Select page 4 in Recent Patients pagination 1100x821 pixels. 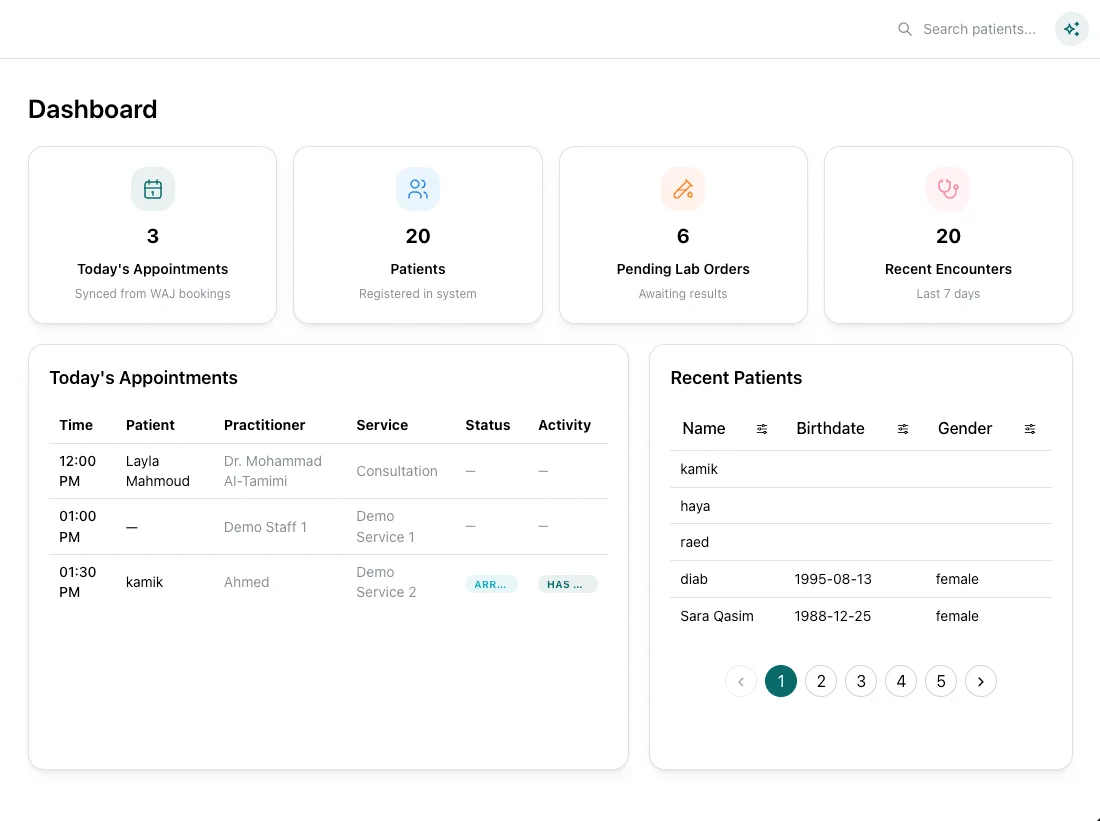click(901, 681)
